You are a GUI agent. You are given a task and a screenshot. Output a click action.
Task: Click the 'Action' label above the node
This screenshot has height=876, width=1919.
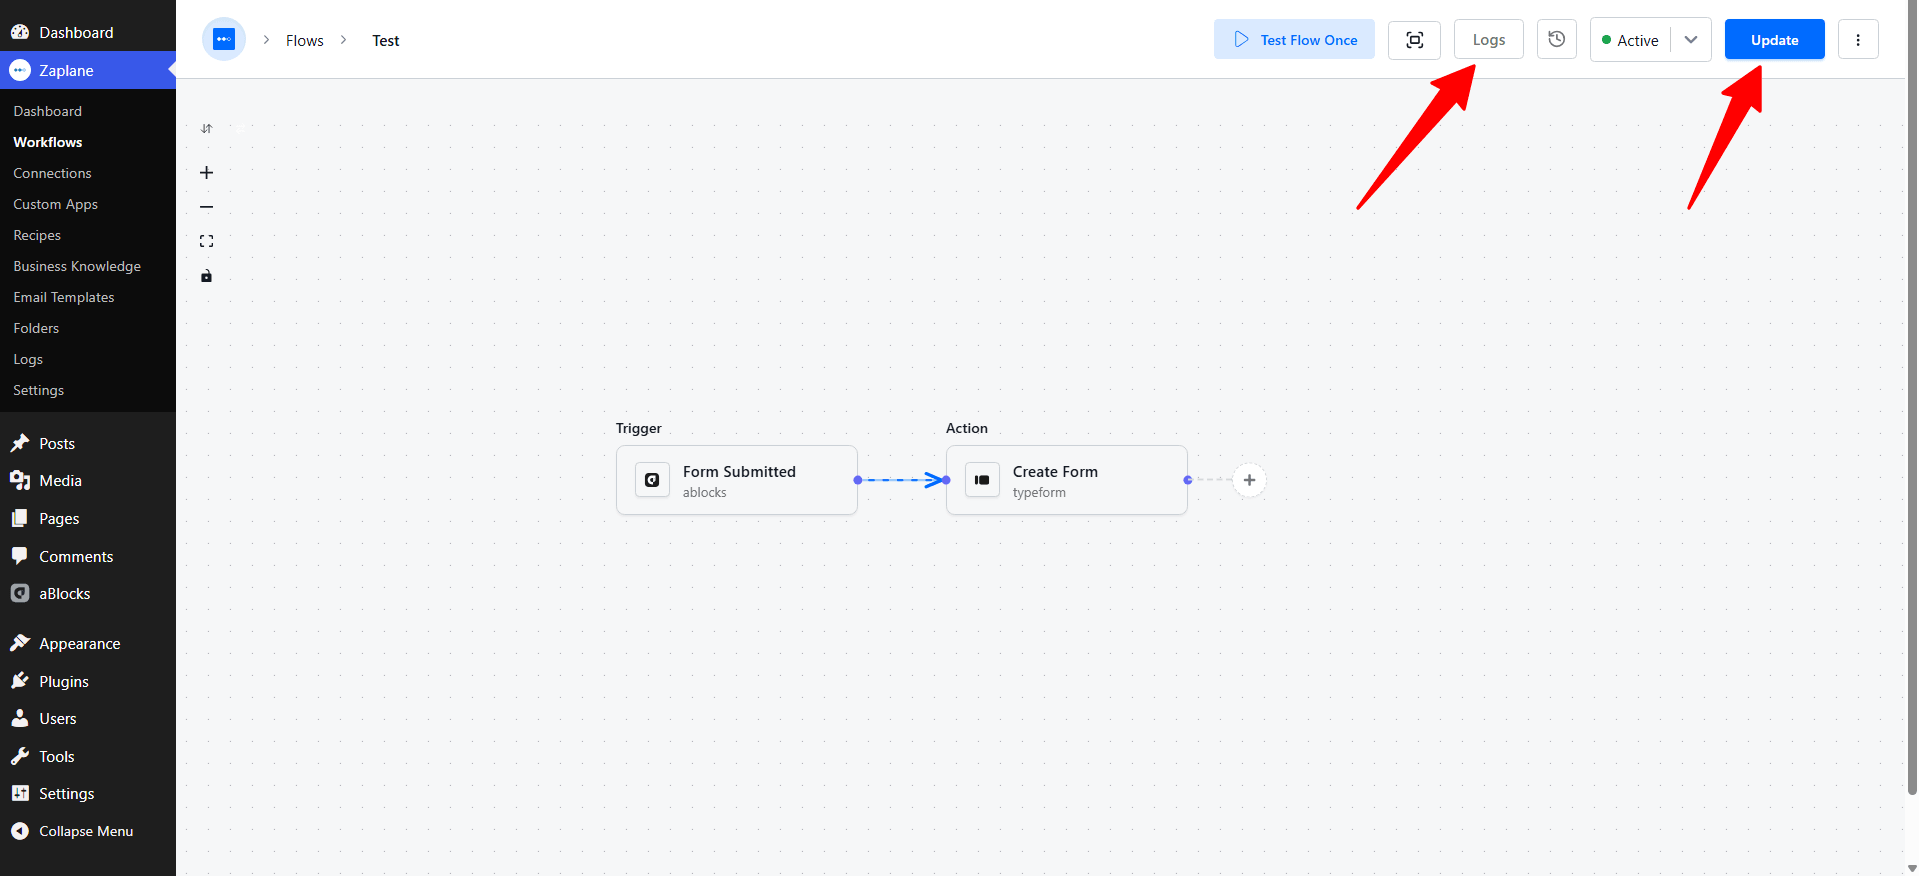tap(967, 428)
